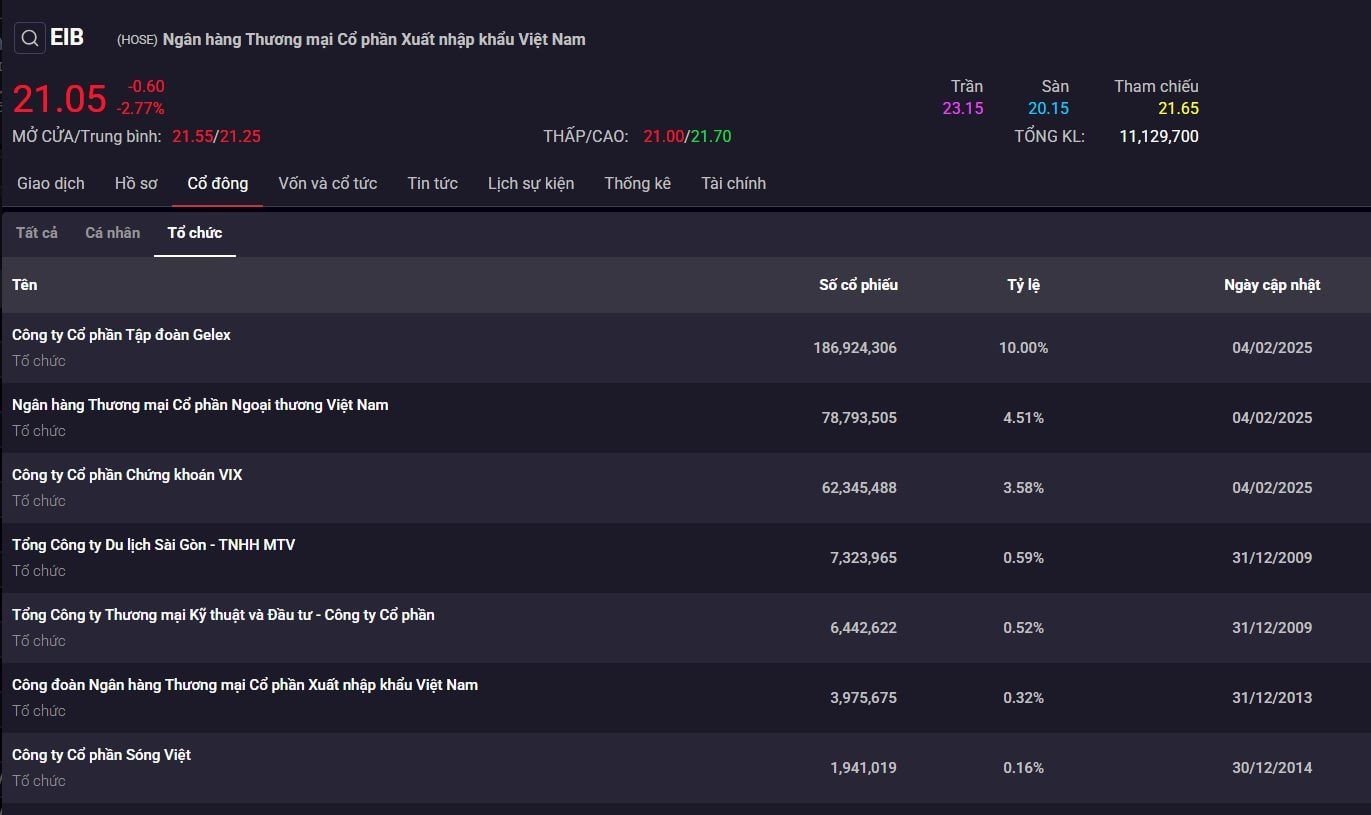Click Công đoàn Ngân hàng Xuất nhập khẩu row
Viewport: 1371px width, 815px height.
coord(685,698)
